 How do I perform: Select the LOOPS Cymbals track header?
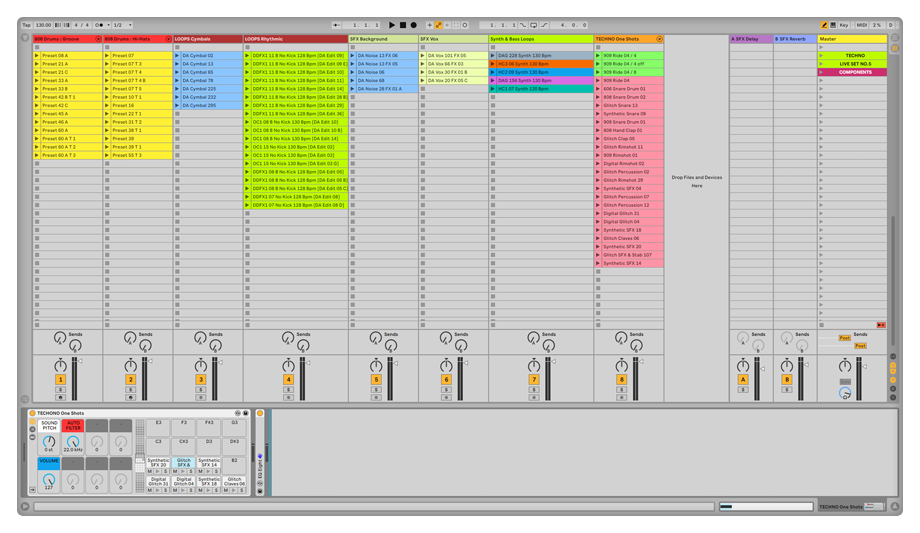[x=208, y=39]
